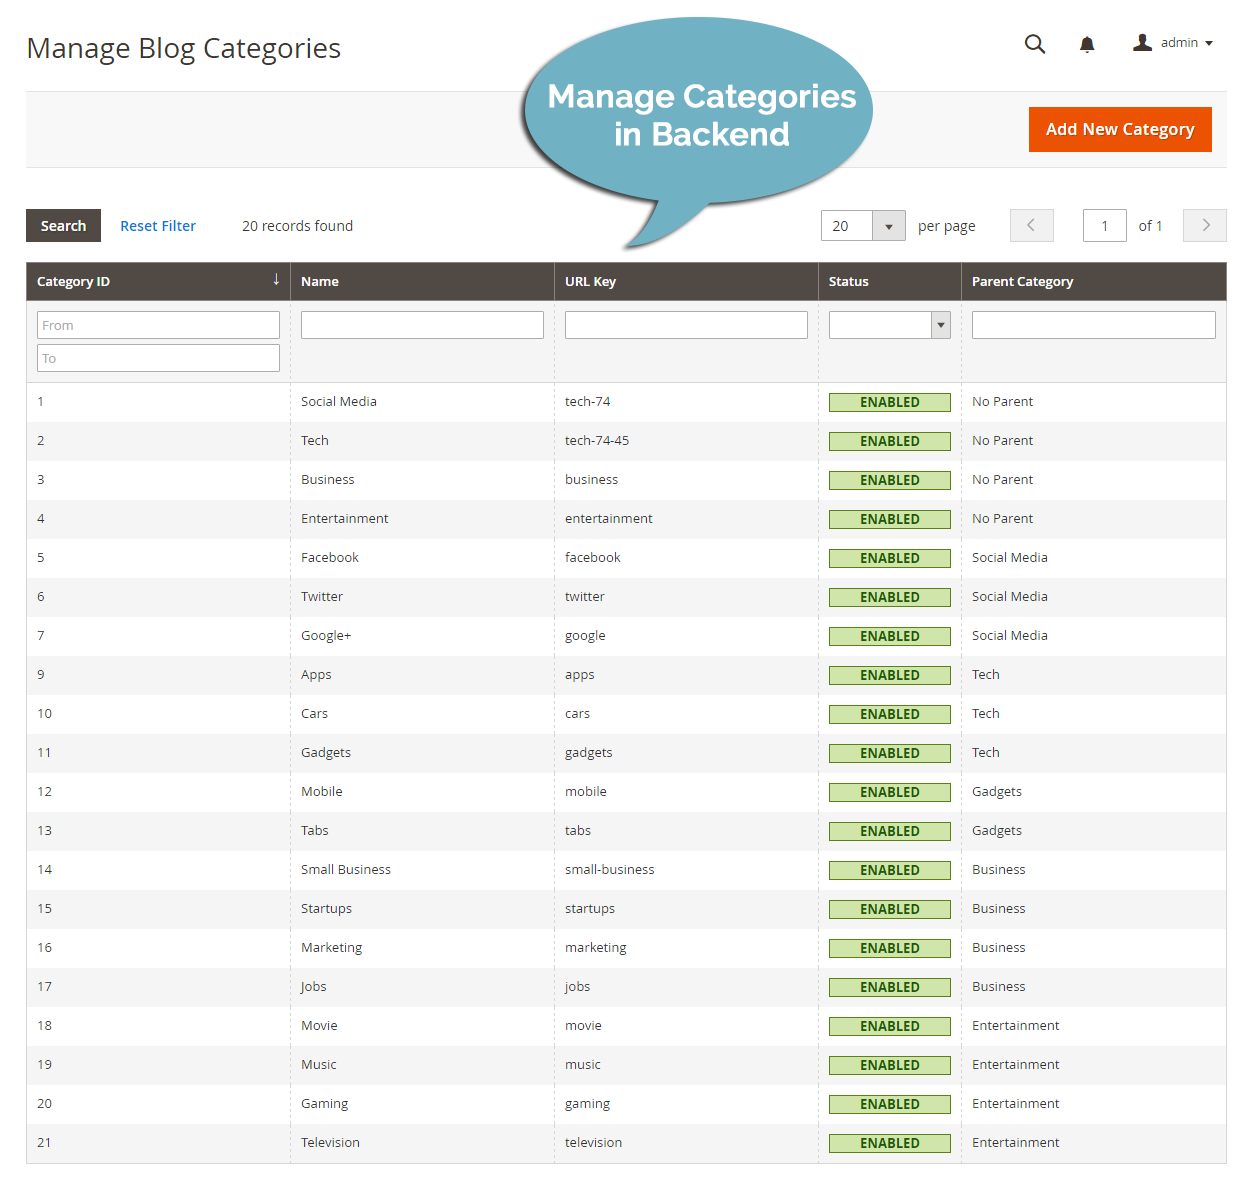The image size is (1257, 1182).
Task: Click the admin account avatar icon
Action: point(1141,42)
